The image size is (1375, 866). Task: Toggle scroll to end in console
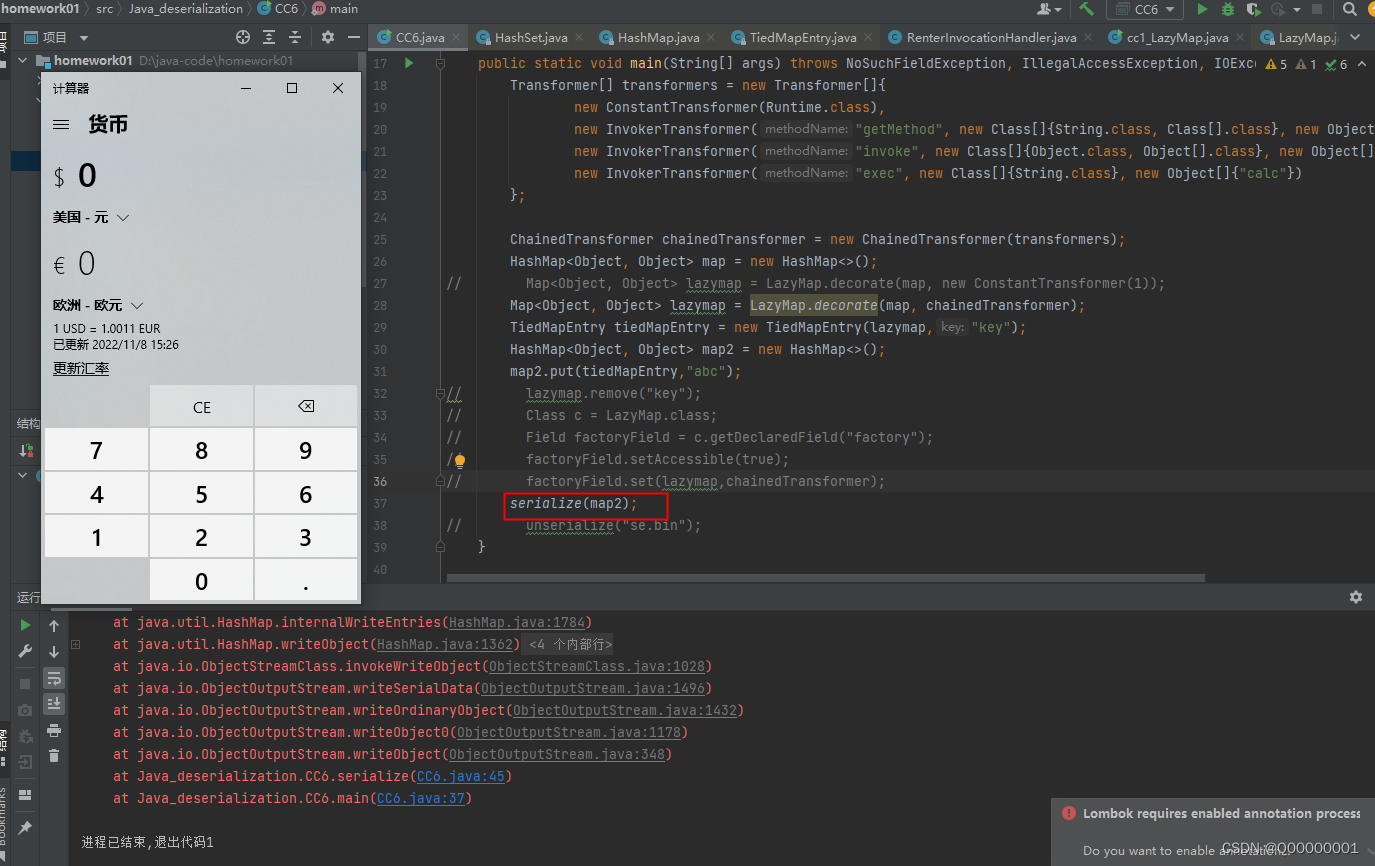(x=54, y=704)
